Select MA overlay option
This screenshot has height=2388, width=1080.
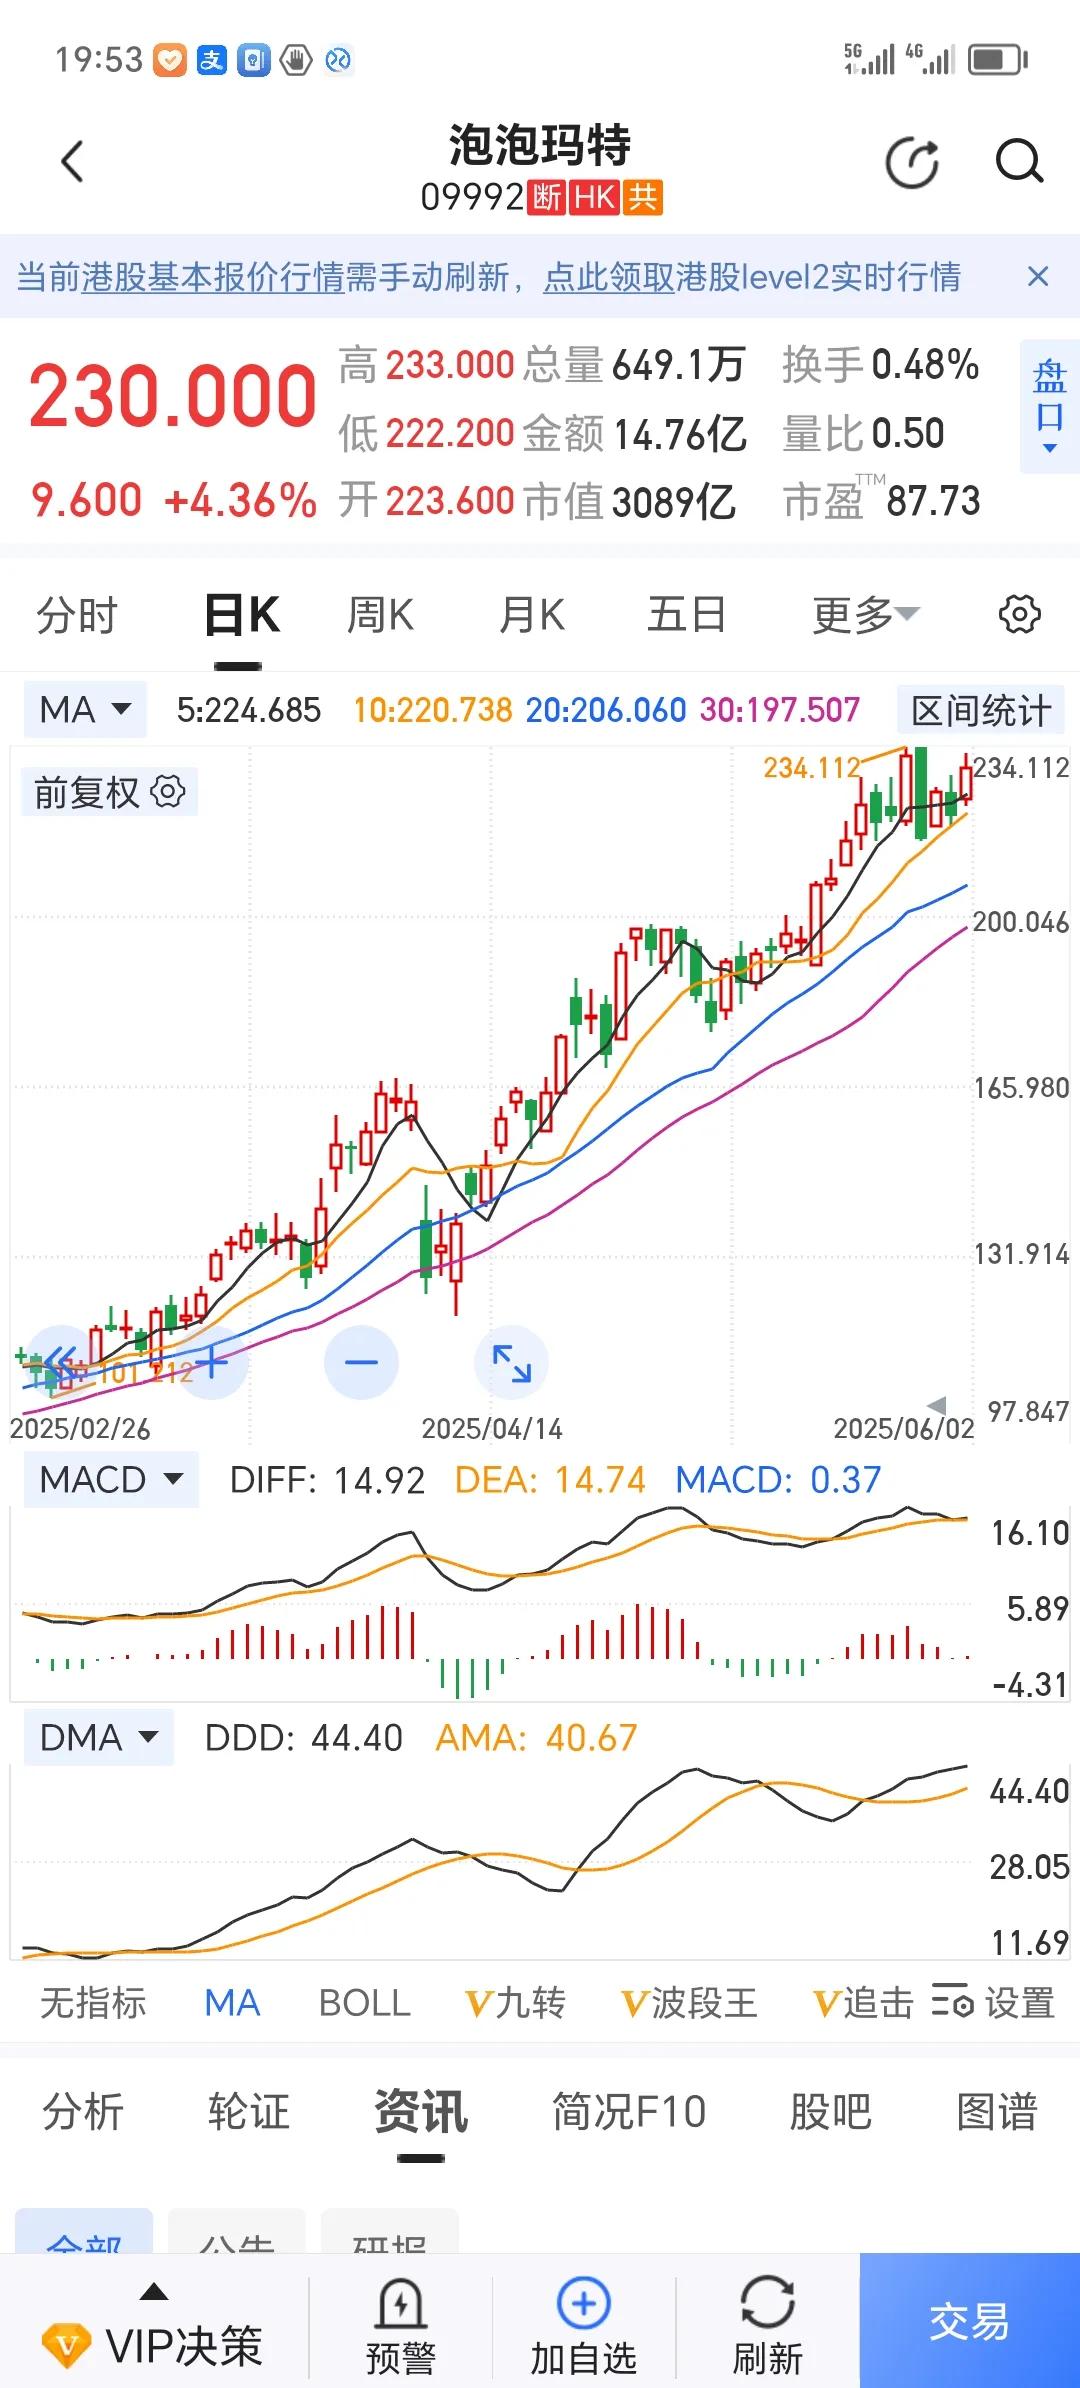pos(232,2003)
